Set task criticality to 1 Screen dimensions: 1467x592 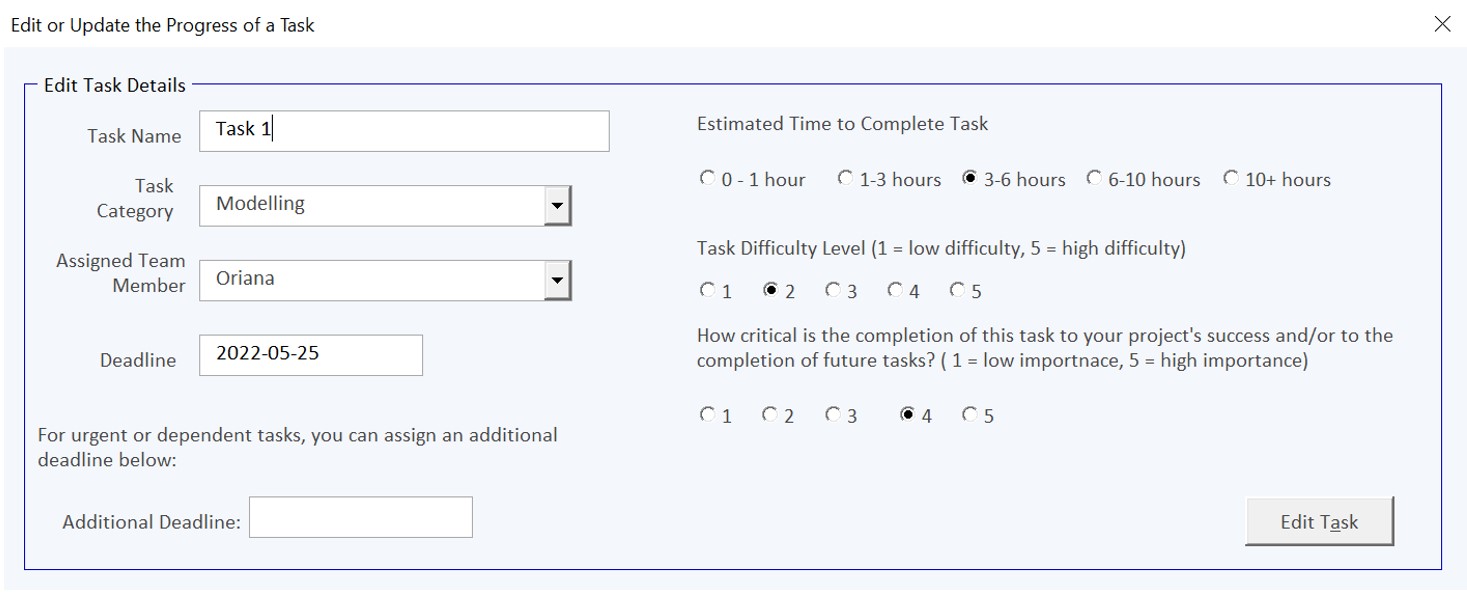[706, 415]
